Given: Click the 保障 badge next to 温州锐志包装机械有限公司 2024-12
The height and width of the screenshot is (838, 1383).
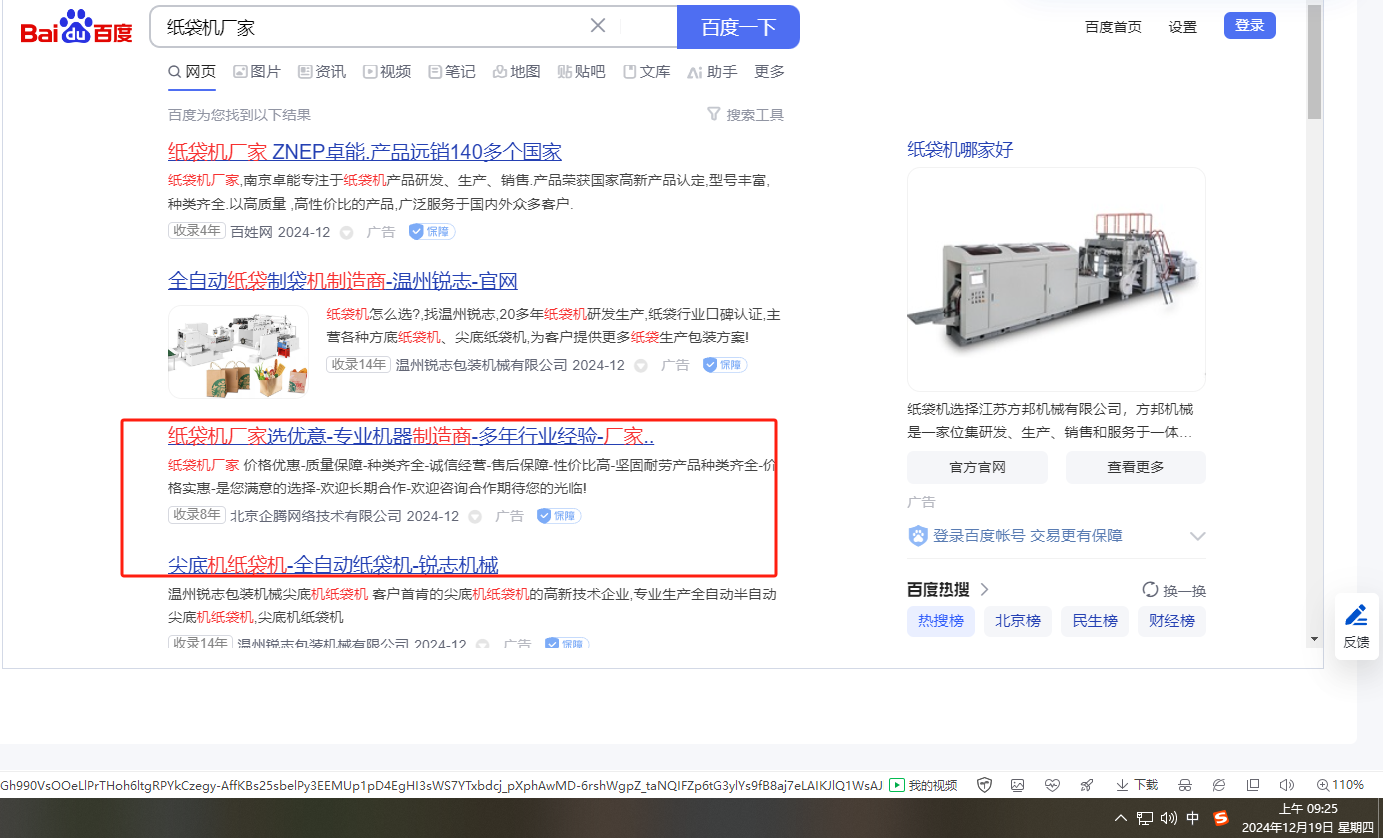Looking at the screenshot, I should coord(725,365).
